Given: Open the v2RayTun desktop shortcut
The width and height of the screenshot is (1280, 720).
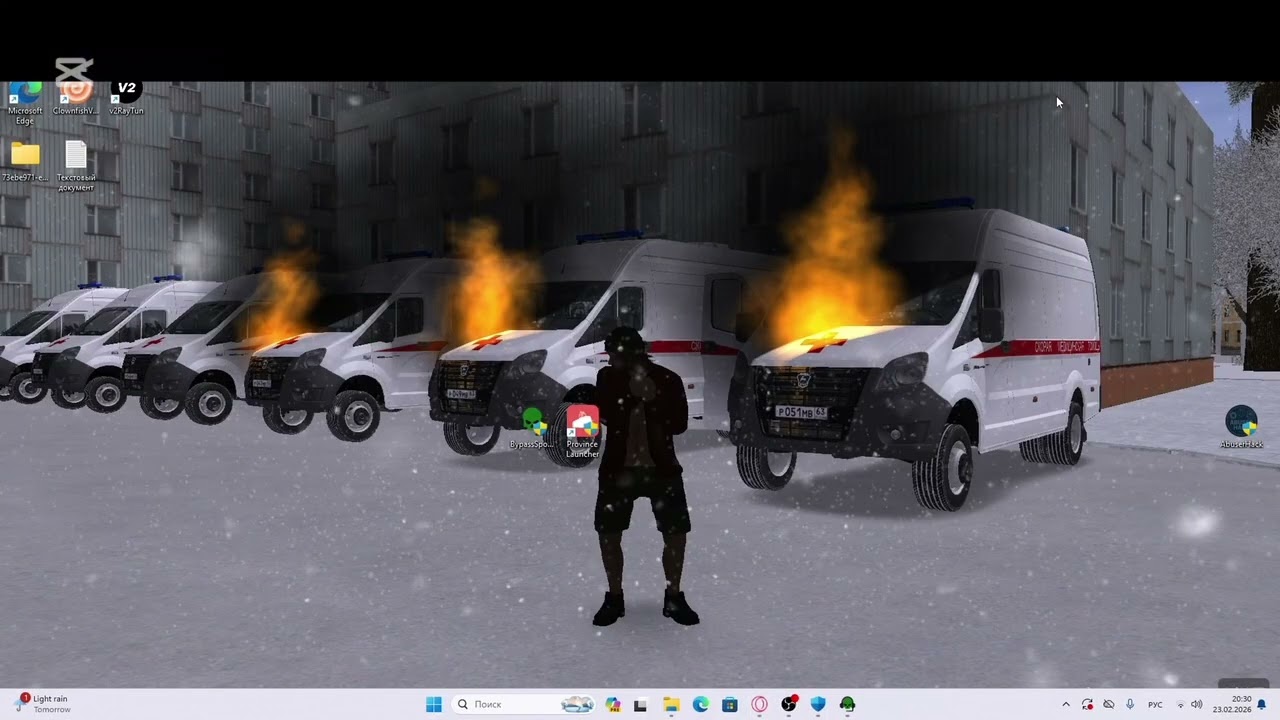Looking at the screenshot, I should point(126,98).
